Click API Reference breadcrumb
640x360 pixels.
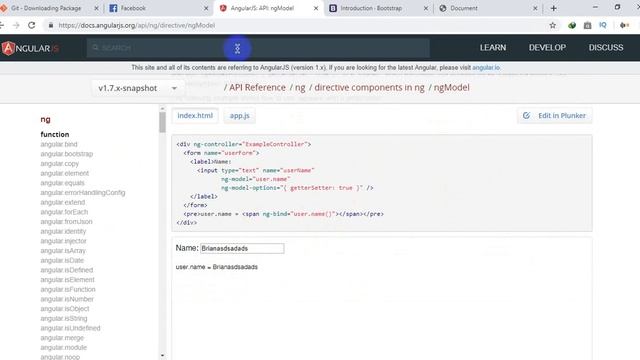[257, 87]
